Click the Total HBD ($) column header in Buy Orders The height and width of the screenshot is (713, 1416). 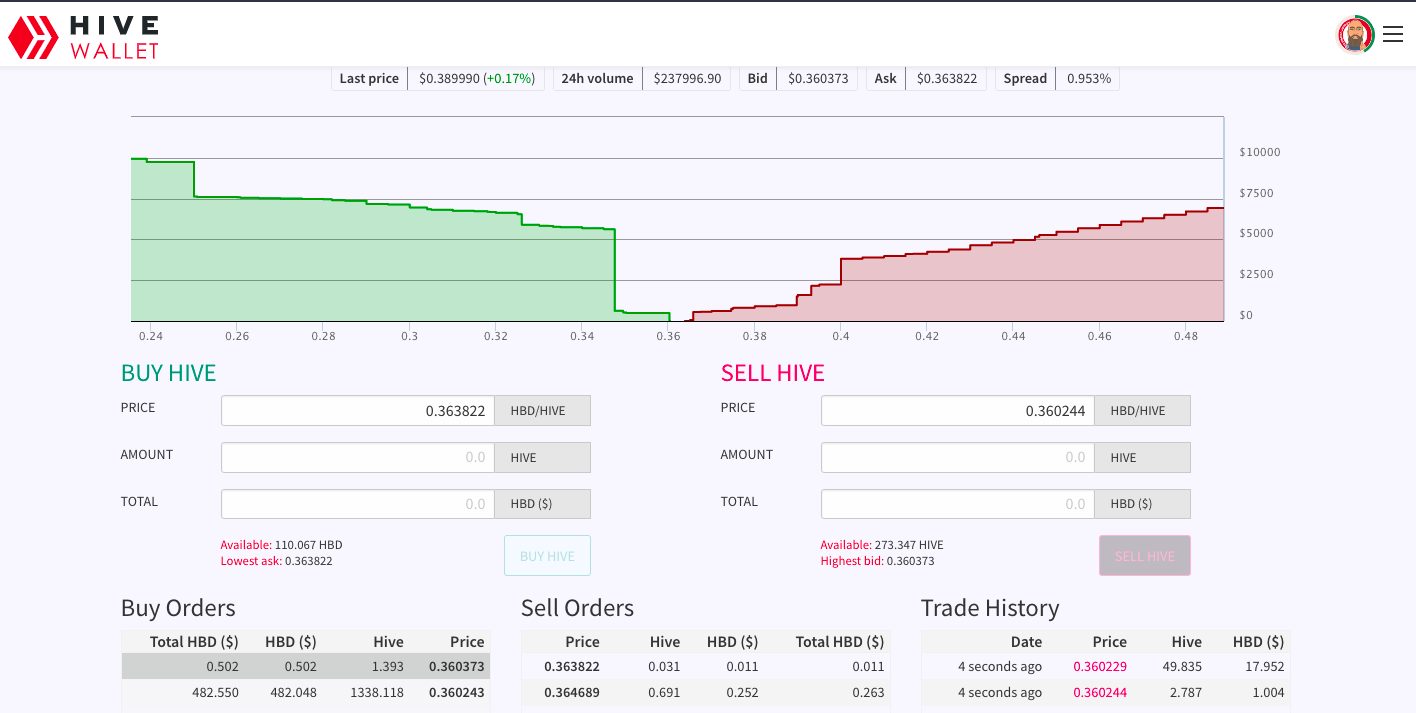click(194, 642)
